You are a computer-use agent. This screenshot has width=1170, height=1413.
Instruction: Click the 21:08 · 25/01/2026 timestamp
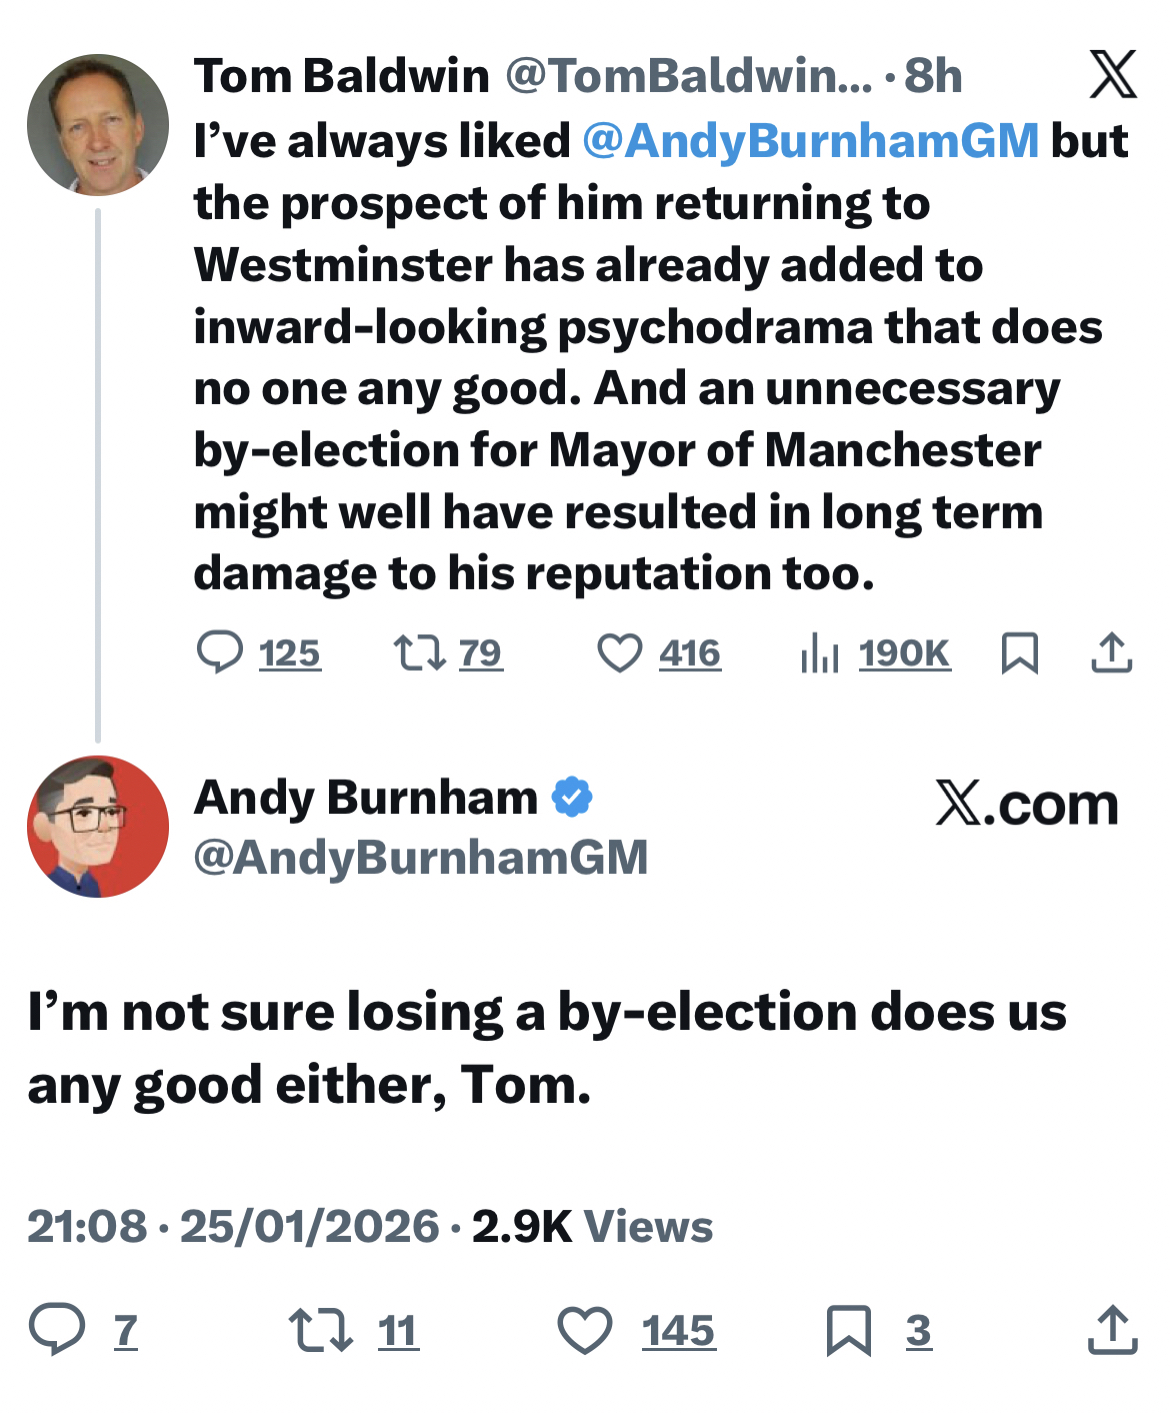tap(233, 1226)
